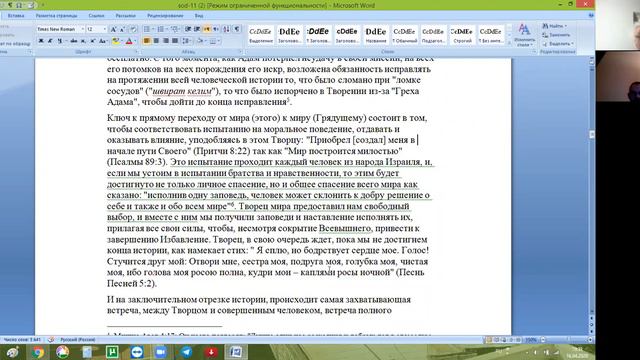The width and height of the screenshot is (640, 360).
Task: Open borders dropdown arrow
Action: pyautogui.click(x=219, y=41)
